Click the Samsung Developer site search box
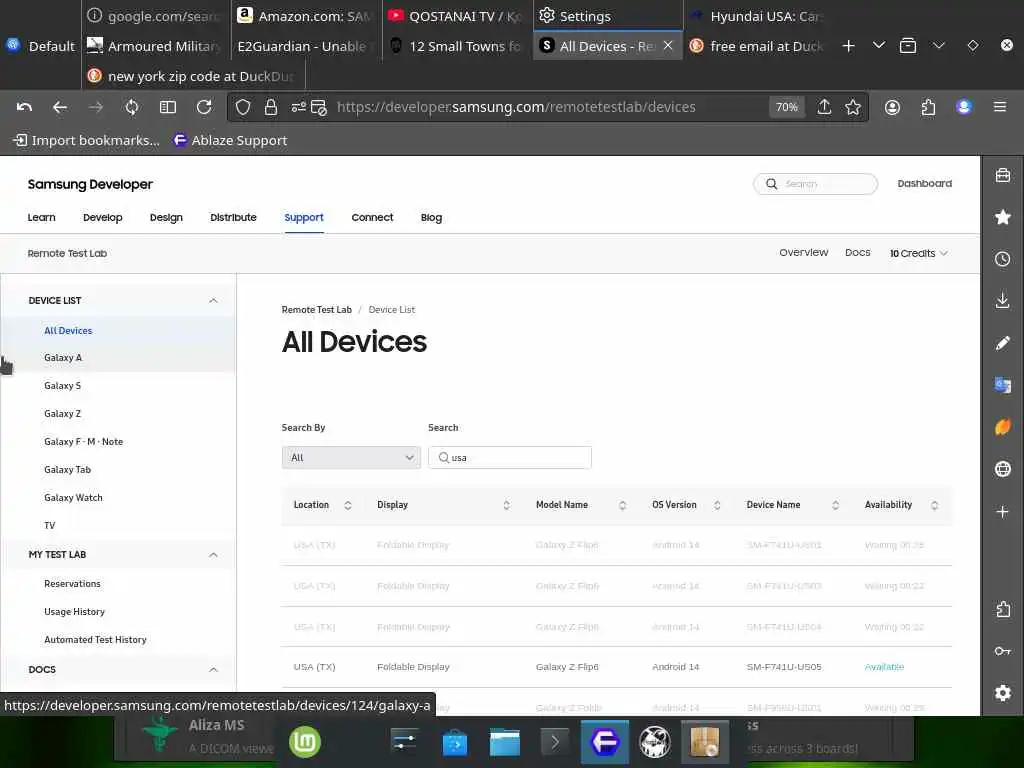The width and height of the screenshot is (1024, 768). (x=815, y=184)
